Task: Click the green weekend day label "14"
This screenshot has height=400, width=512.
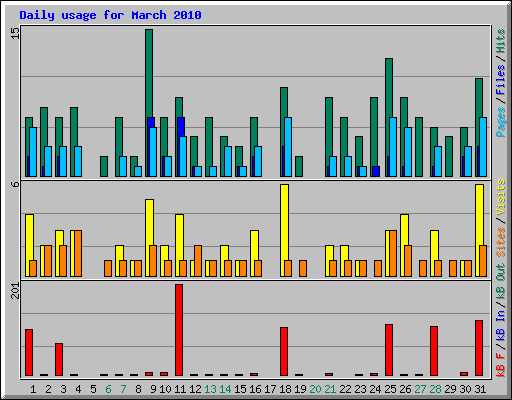Action: (x=225, y=389)
